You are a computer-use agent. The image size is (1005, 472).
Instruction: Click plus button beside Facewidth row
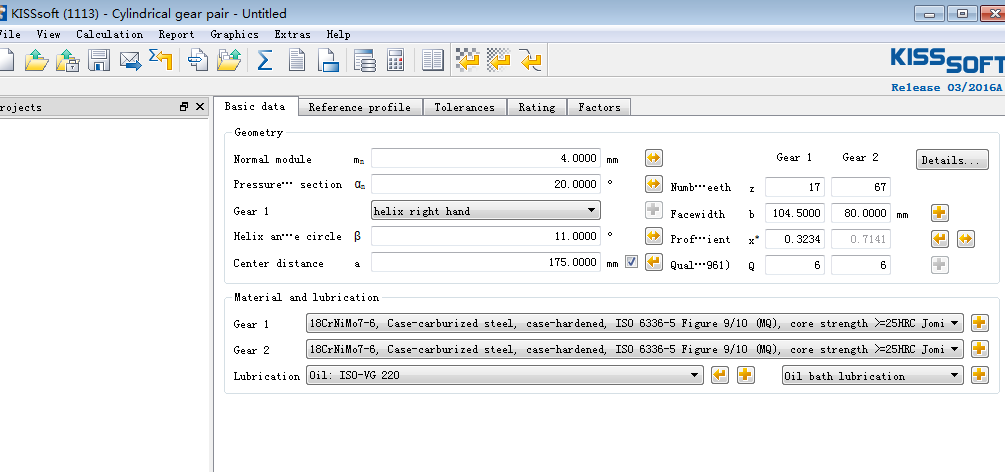pos(940,213)
